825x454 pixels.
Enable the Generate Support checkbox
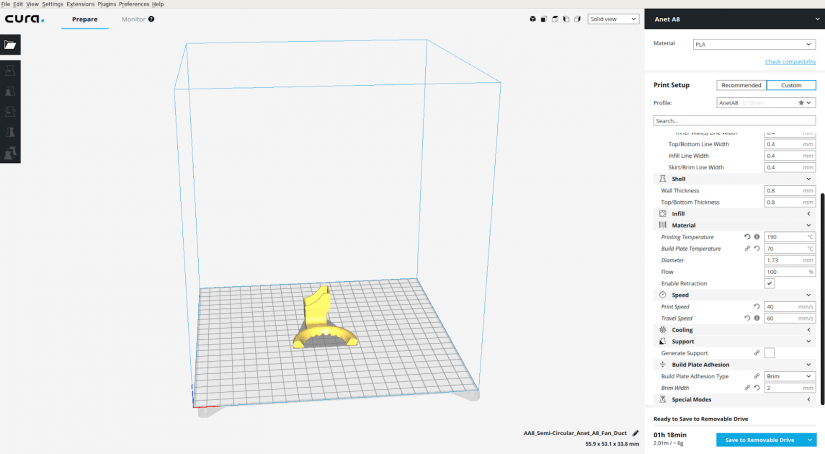click(769, 353)
